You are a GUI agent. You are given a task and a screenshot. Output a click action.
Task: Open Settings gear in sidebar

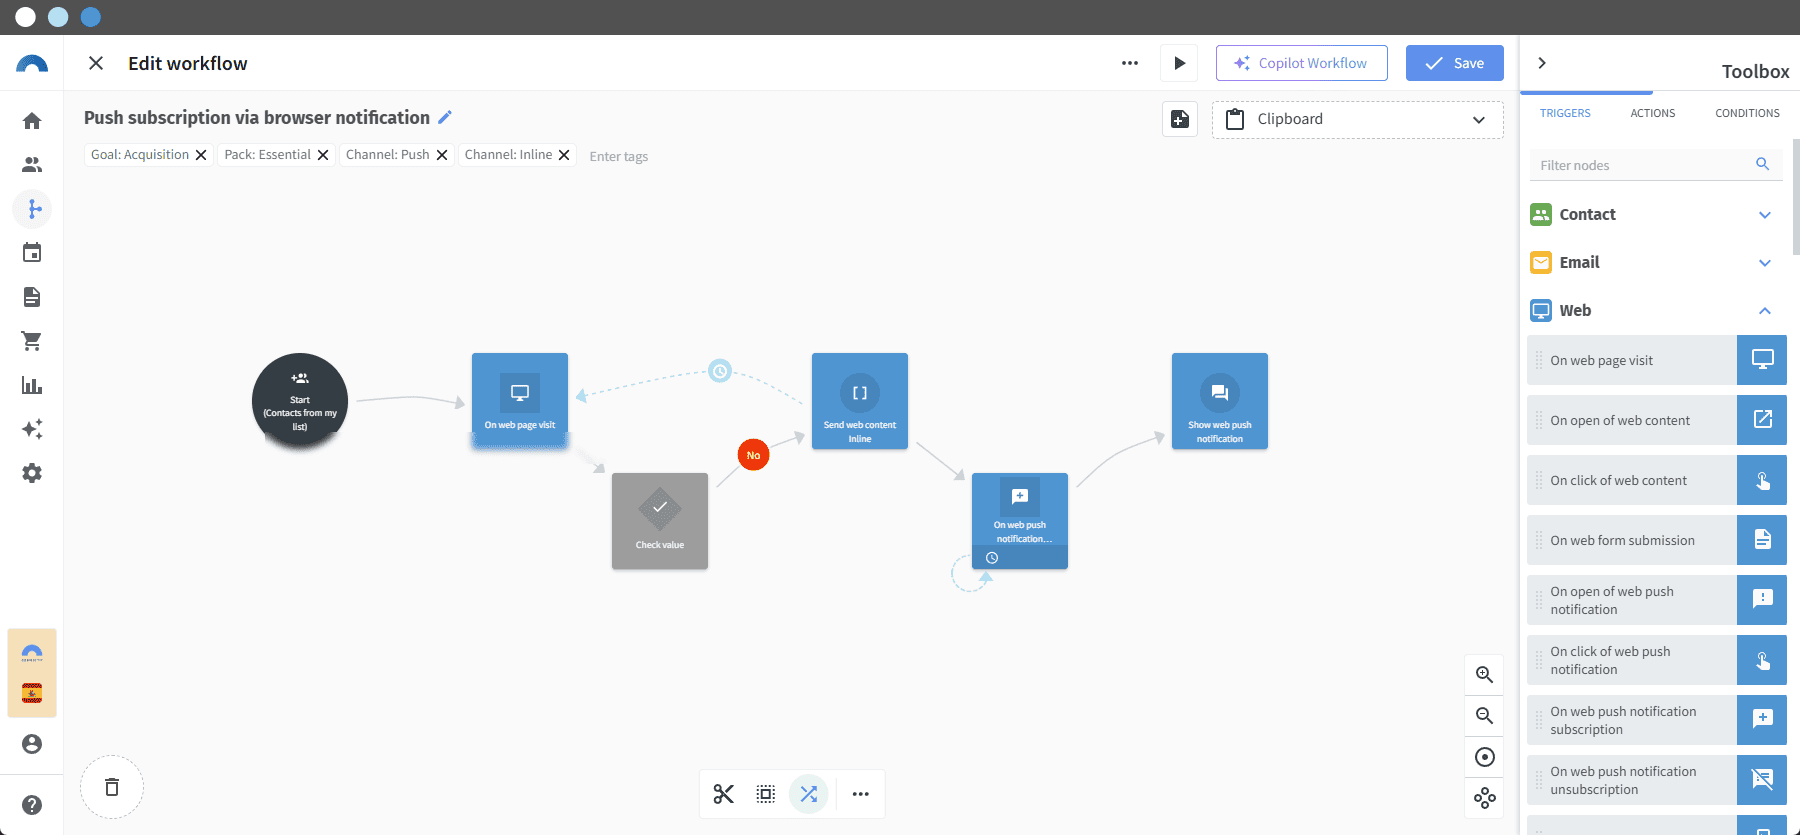coord(32,473)
